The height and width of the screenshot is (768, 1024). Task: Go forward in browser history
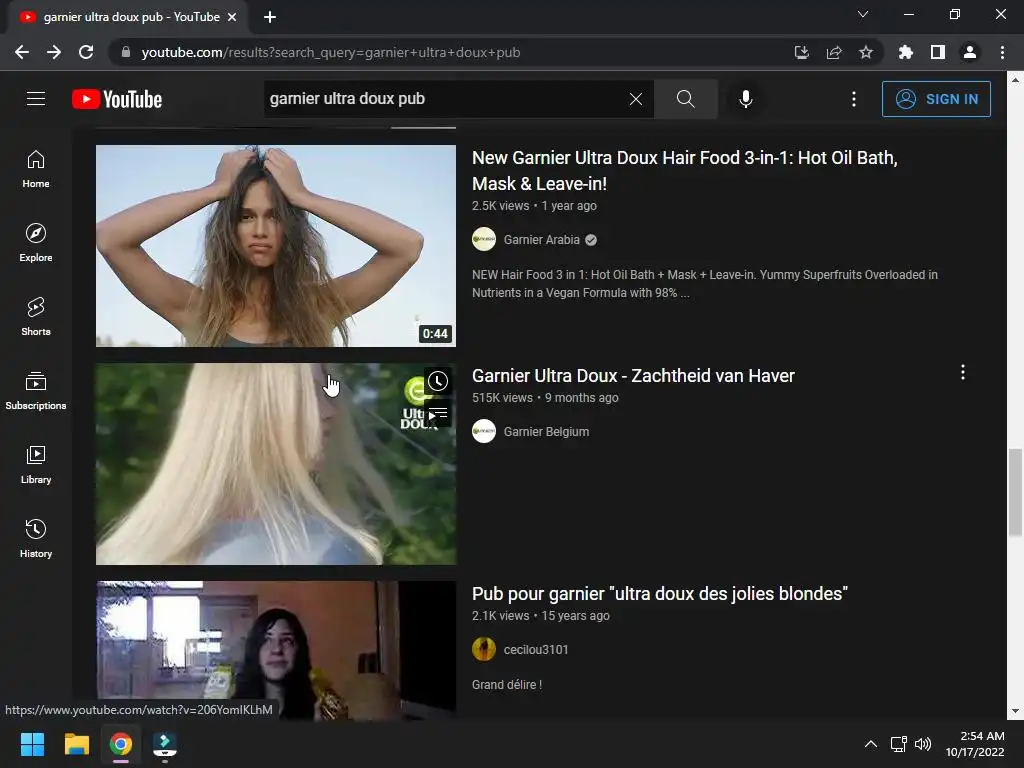(x=54, y=52)
